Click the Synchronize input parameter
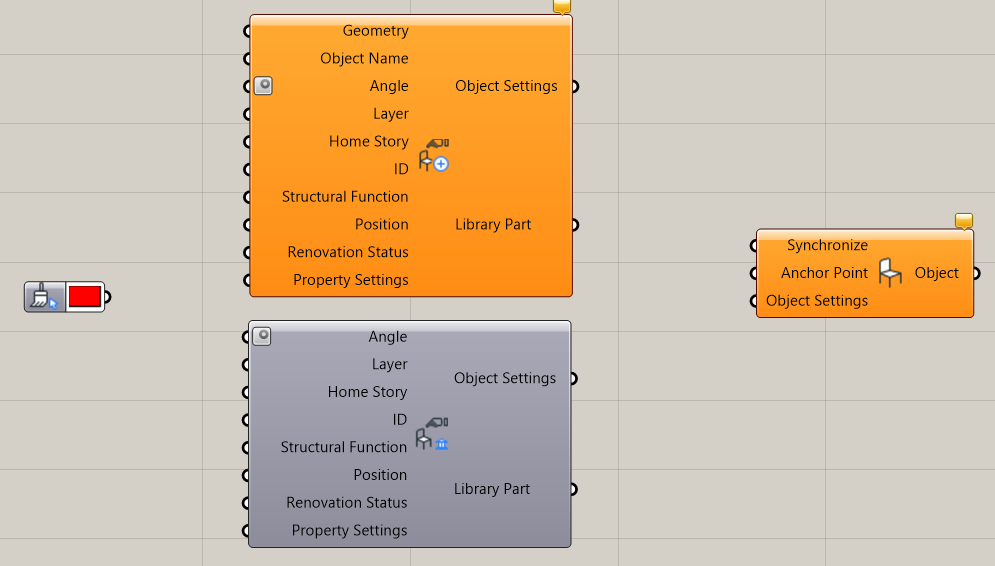 [x=827, y=246]
